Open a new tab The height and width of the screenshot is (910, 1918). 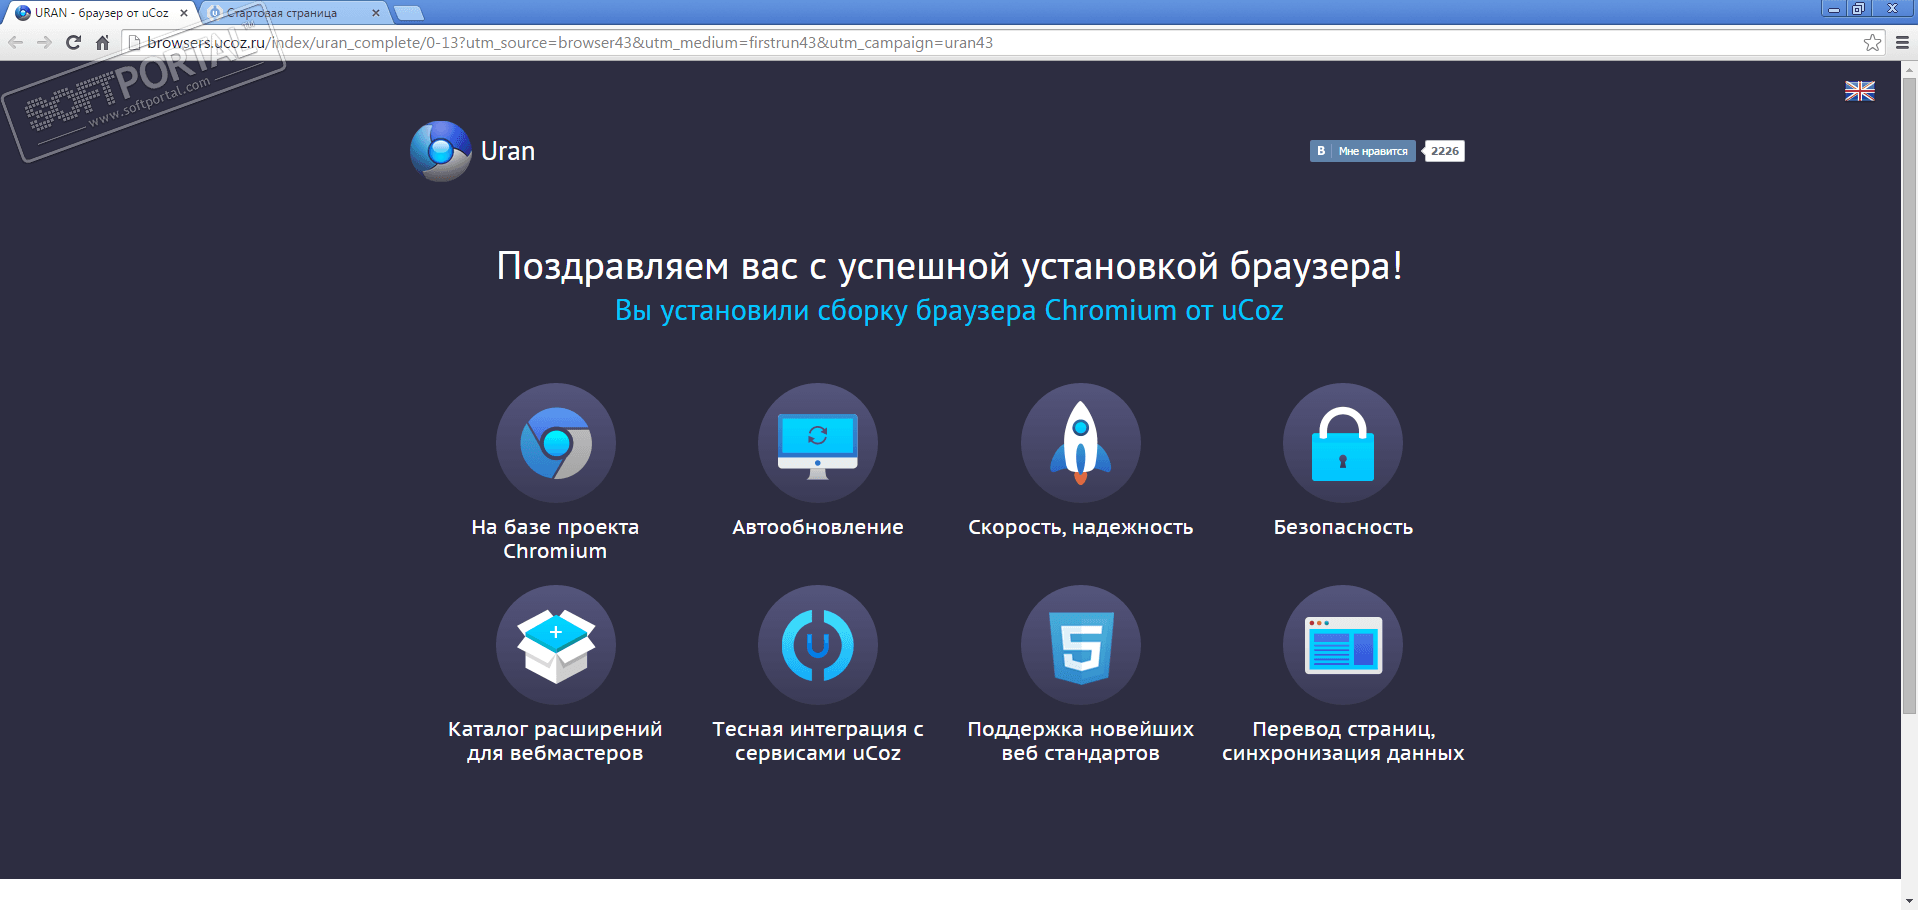pos(409,13)
